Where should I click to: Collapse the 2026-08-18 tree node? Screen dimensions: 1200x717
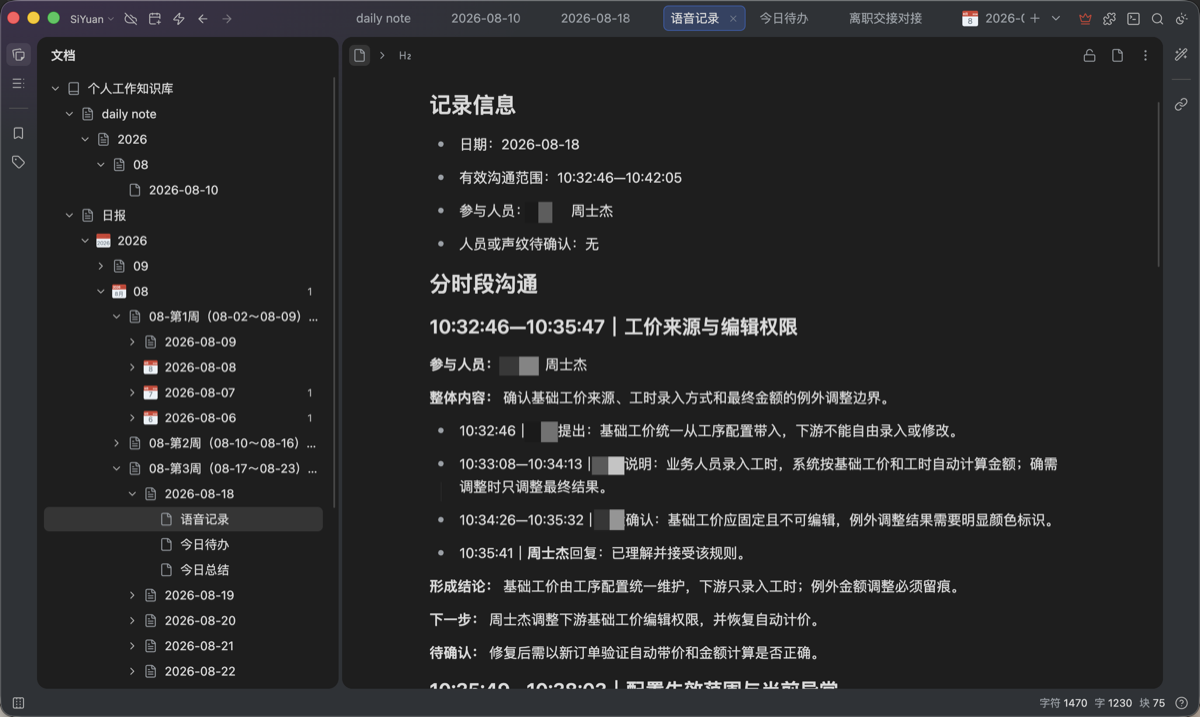click(x=132, y=494)
